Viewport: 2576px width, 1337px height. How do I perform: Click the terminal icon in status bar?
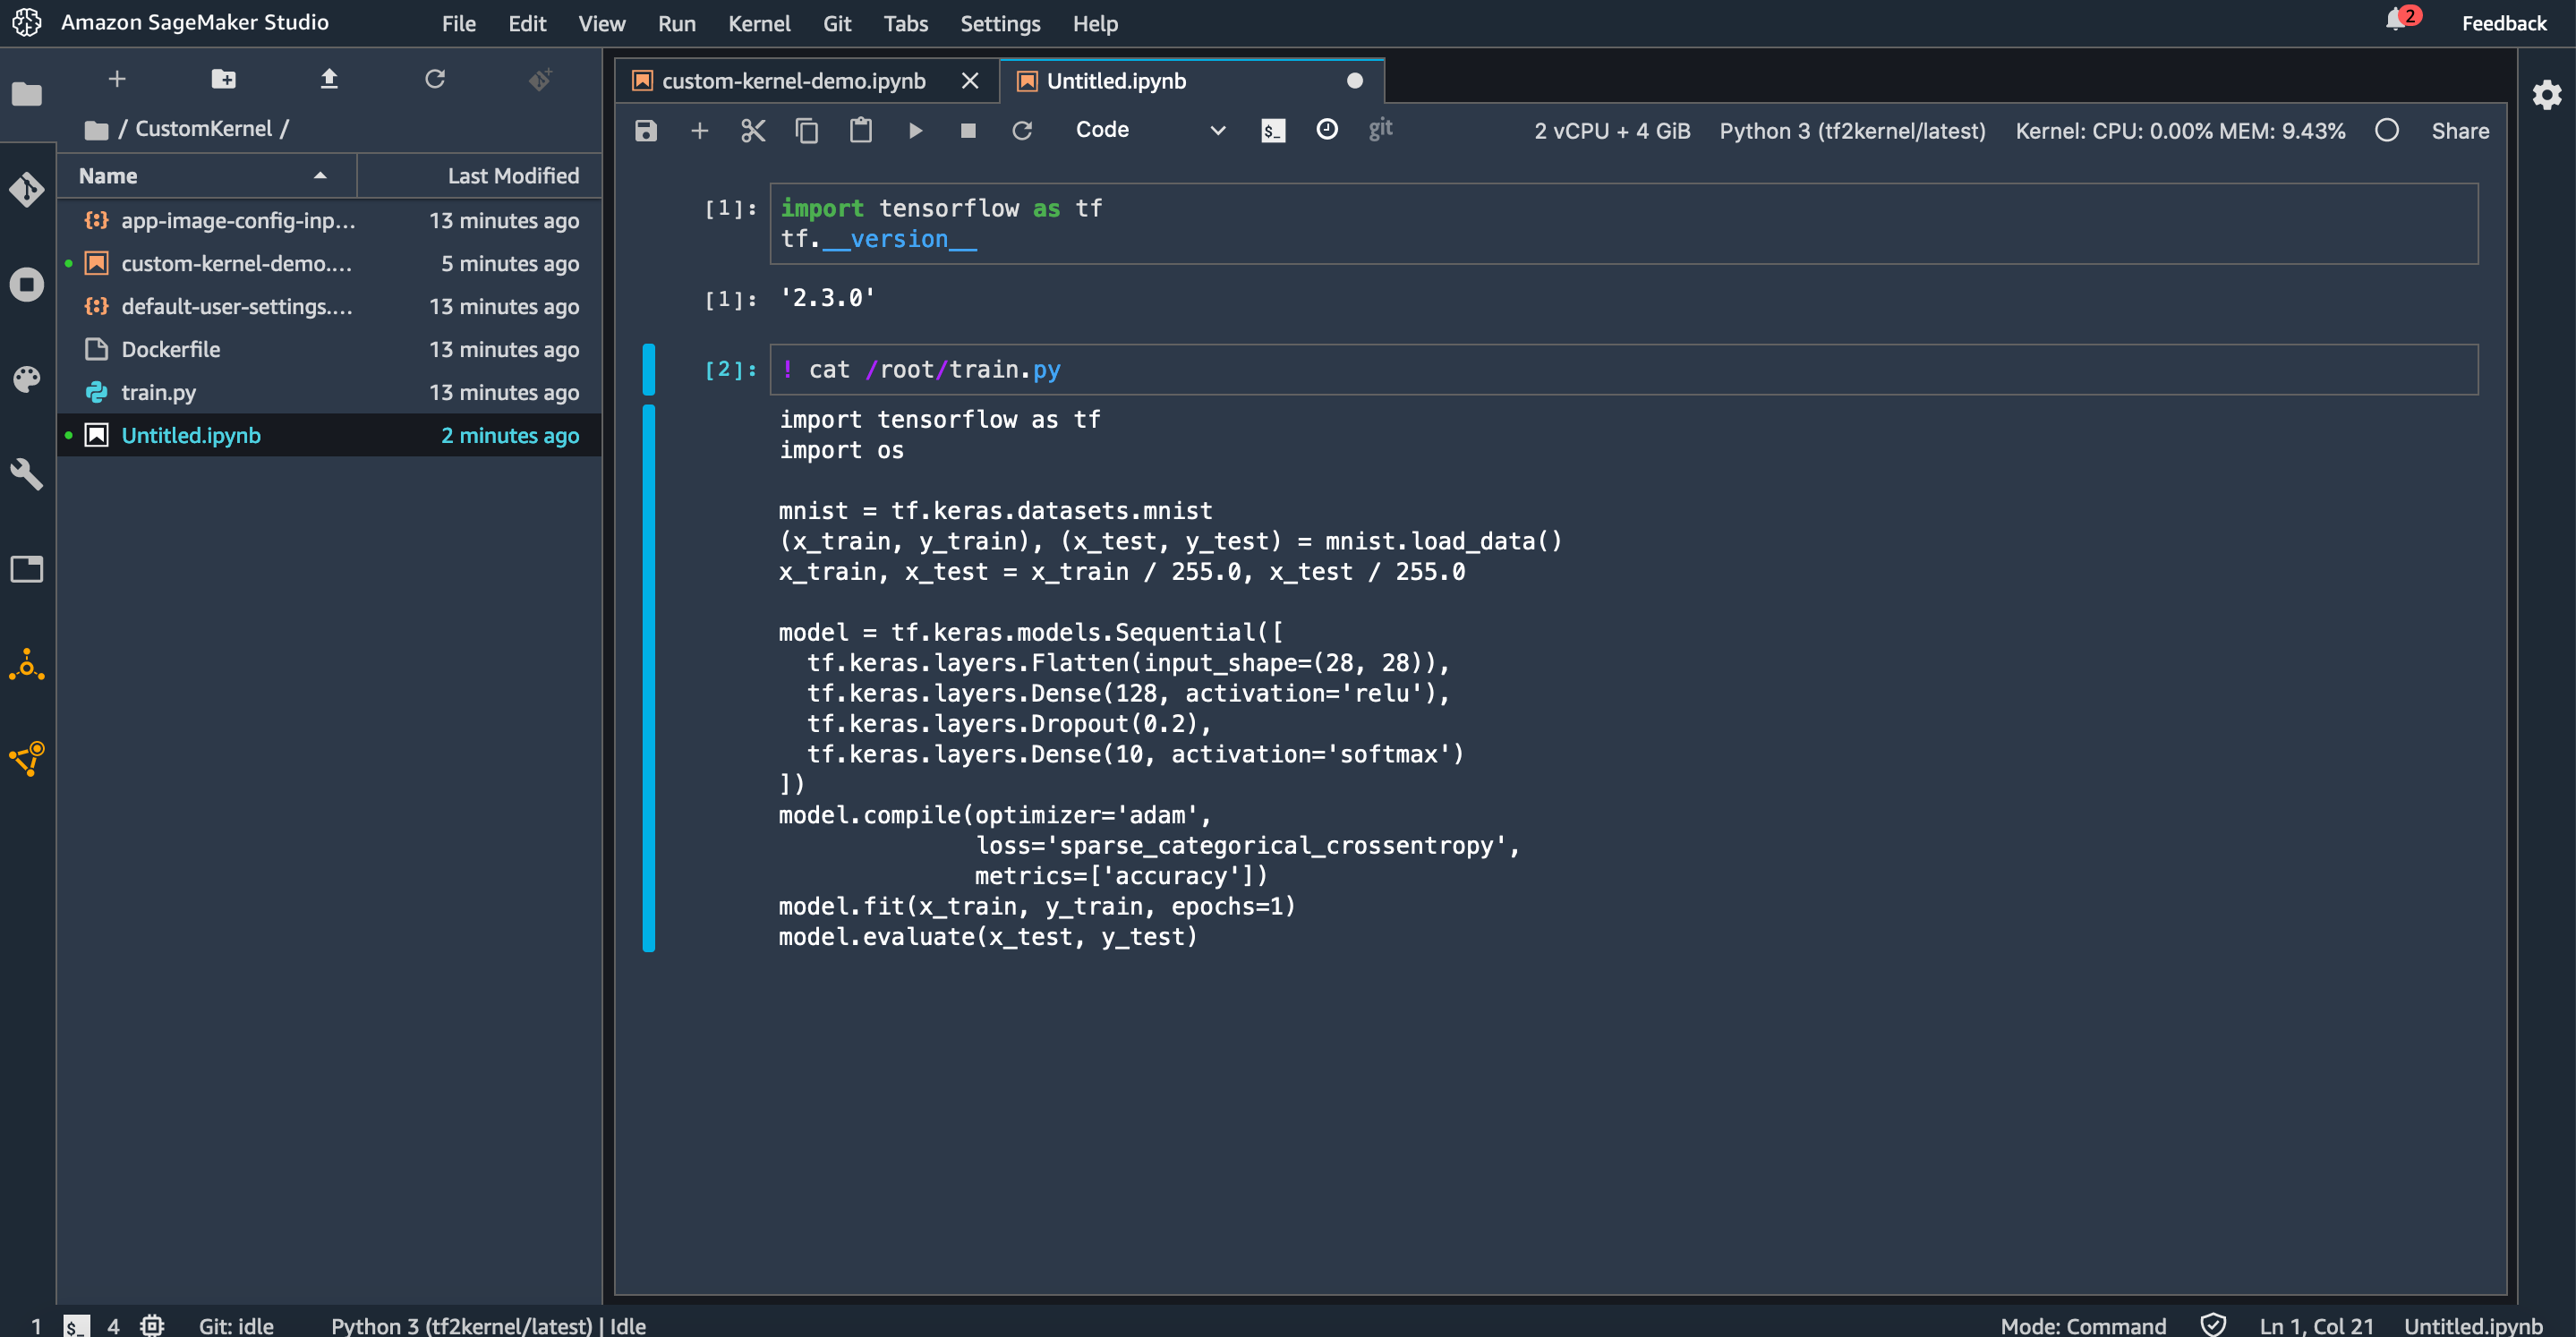(76, 1326)
